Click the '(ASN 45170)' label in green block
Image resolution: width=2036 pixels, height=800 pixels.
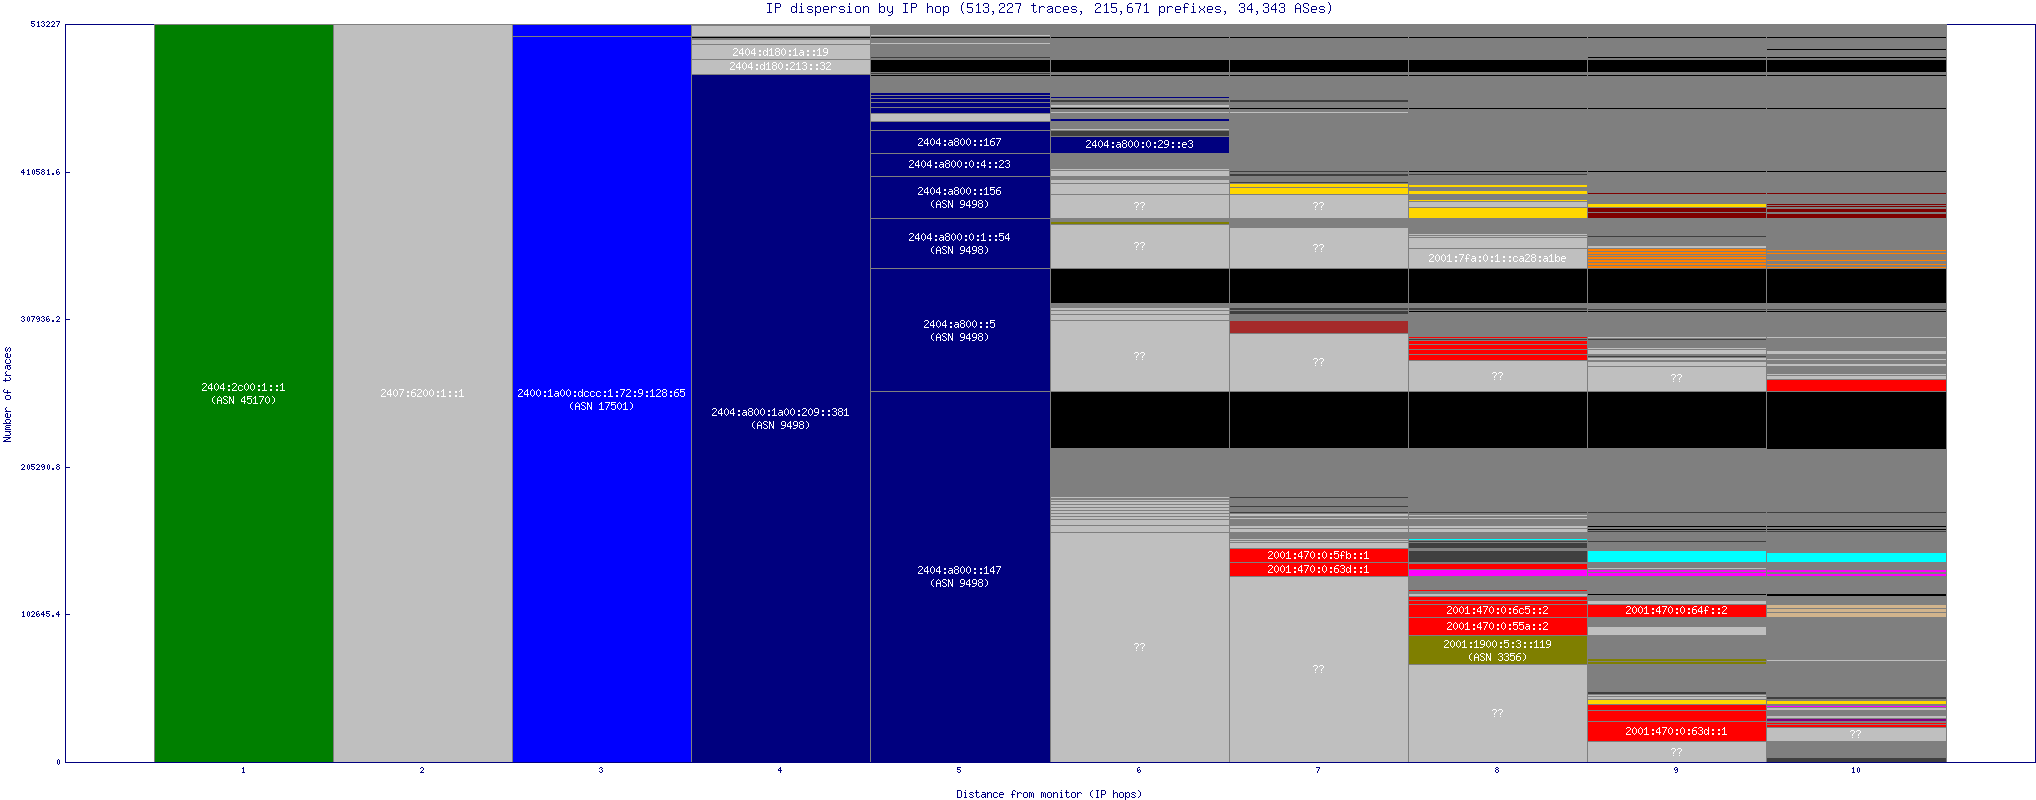pyautogui.click(x=243, y=400)
